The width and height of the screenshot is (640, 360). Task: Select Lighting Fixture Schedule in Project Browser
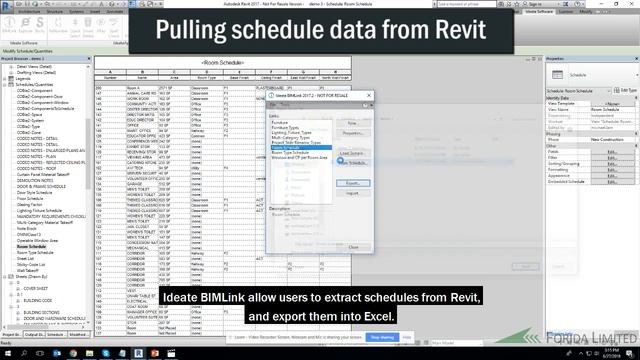point(39,211)
